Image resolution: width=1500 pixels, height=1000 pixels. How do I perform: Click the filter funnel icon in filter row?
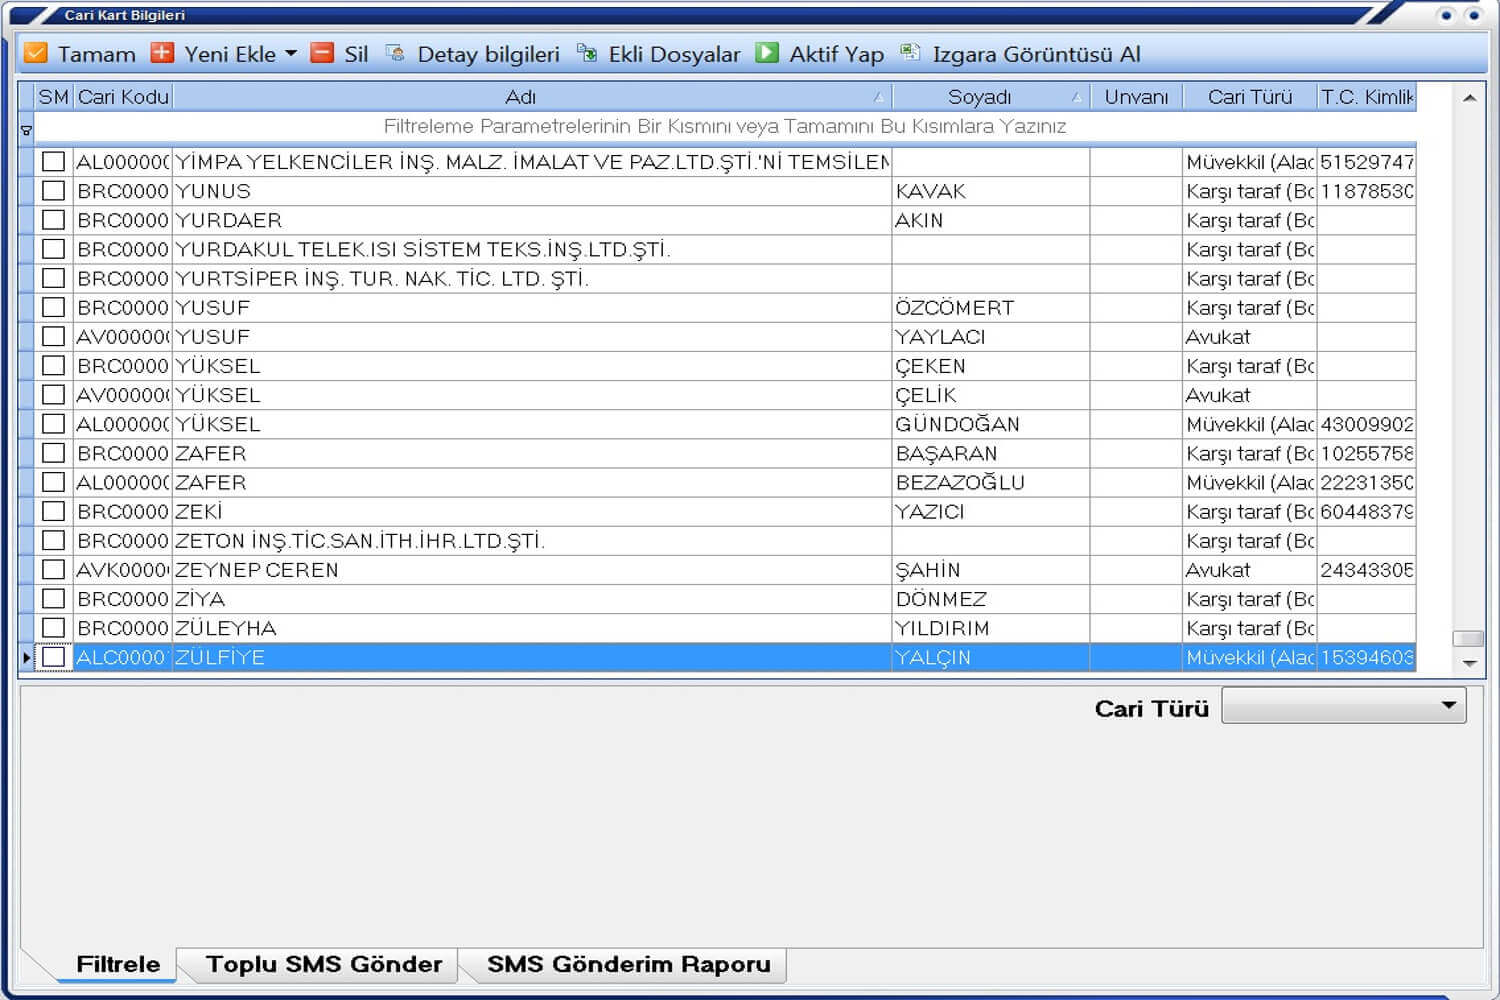[x=27, y=130]
